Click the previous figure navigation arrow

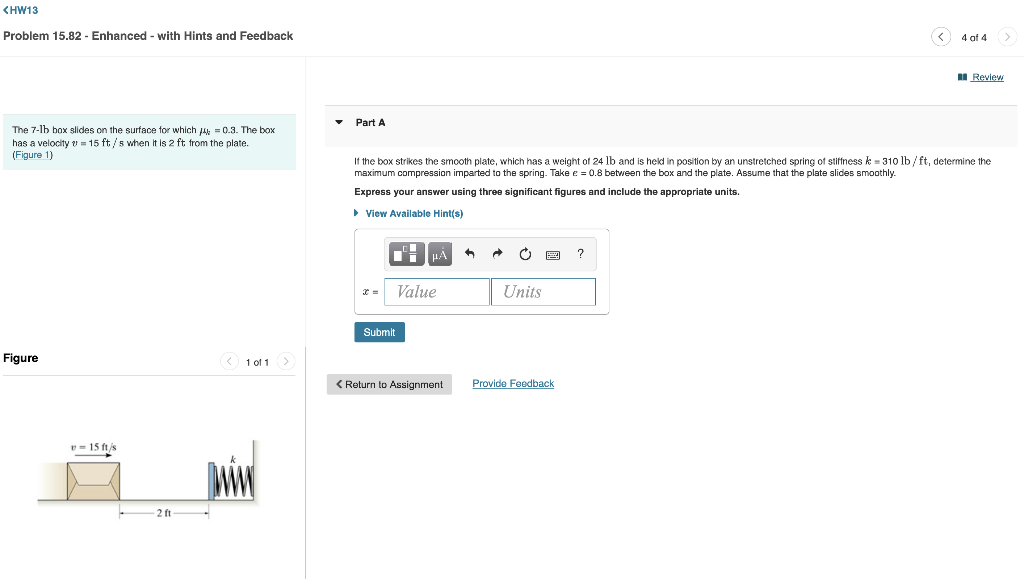[x=228, y=362]
